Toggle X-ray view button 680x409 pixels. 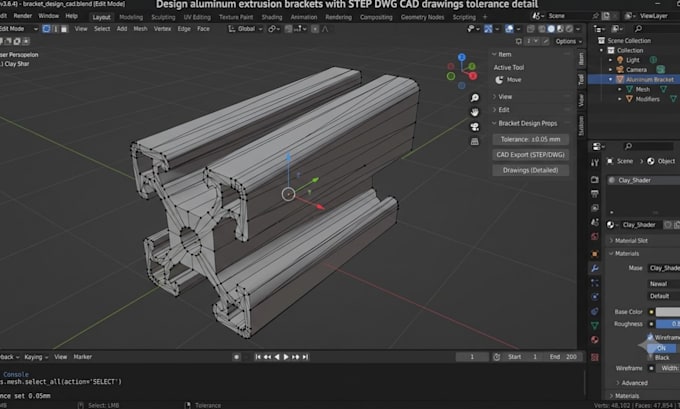(x=530, y=29)
